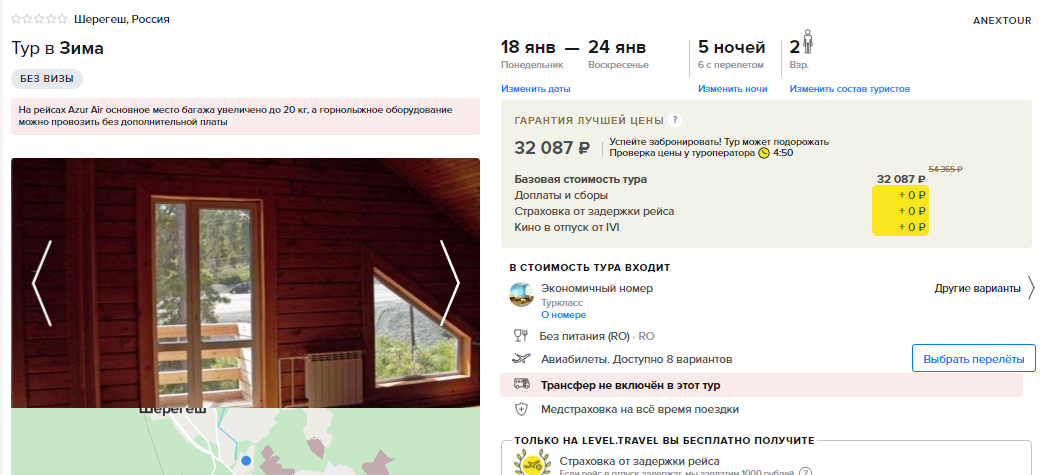
Task: Open the price guarantee help question mark
Action: 675,120
